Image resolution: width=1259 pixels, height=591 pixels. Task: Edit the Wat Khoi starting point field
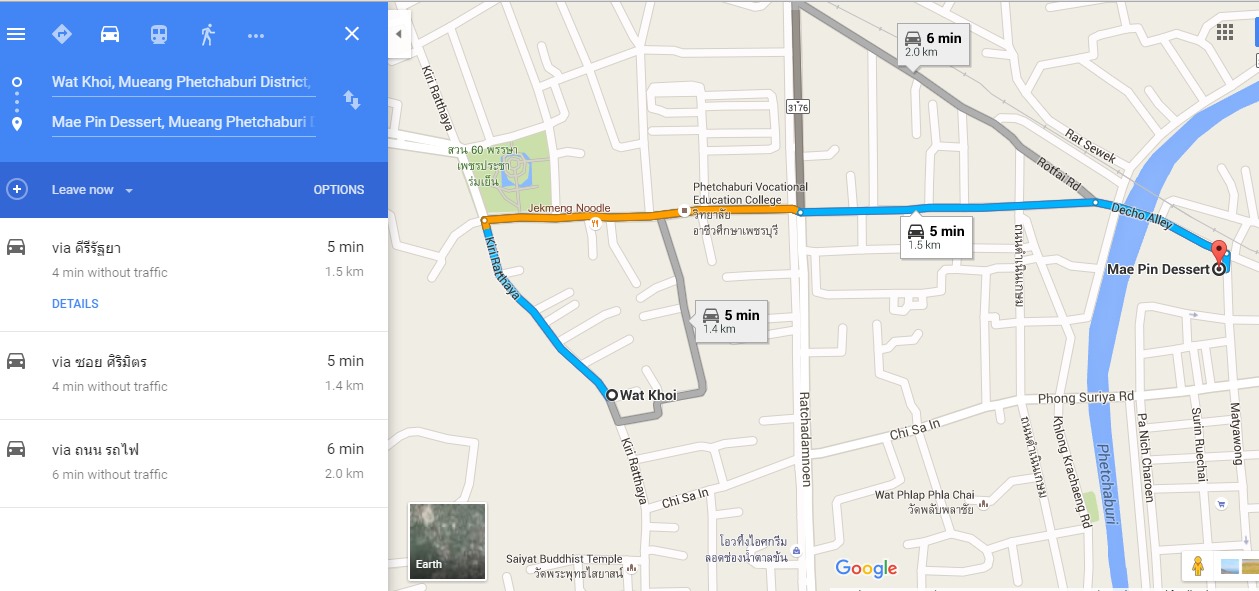pyautogui.click(x=183, y=82)
